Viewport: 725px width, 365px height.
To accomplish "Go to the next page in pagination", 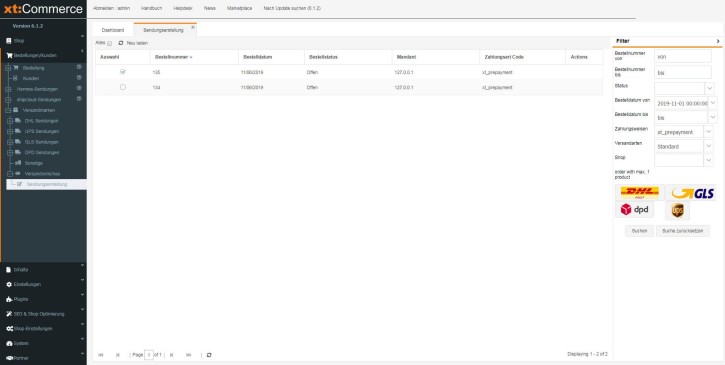I will click(172, 355).
